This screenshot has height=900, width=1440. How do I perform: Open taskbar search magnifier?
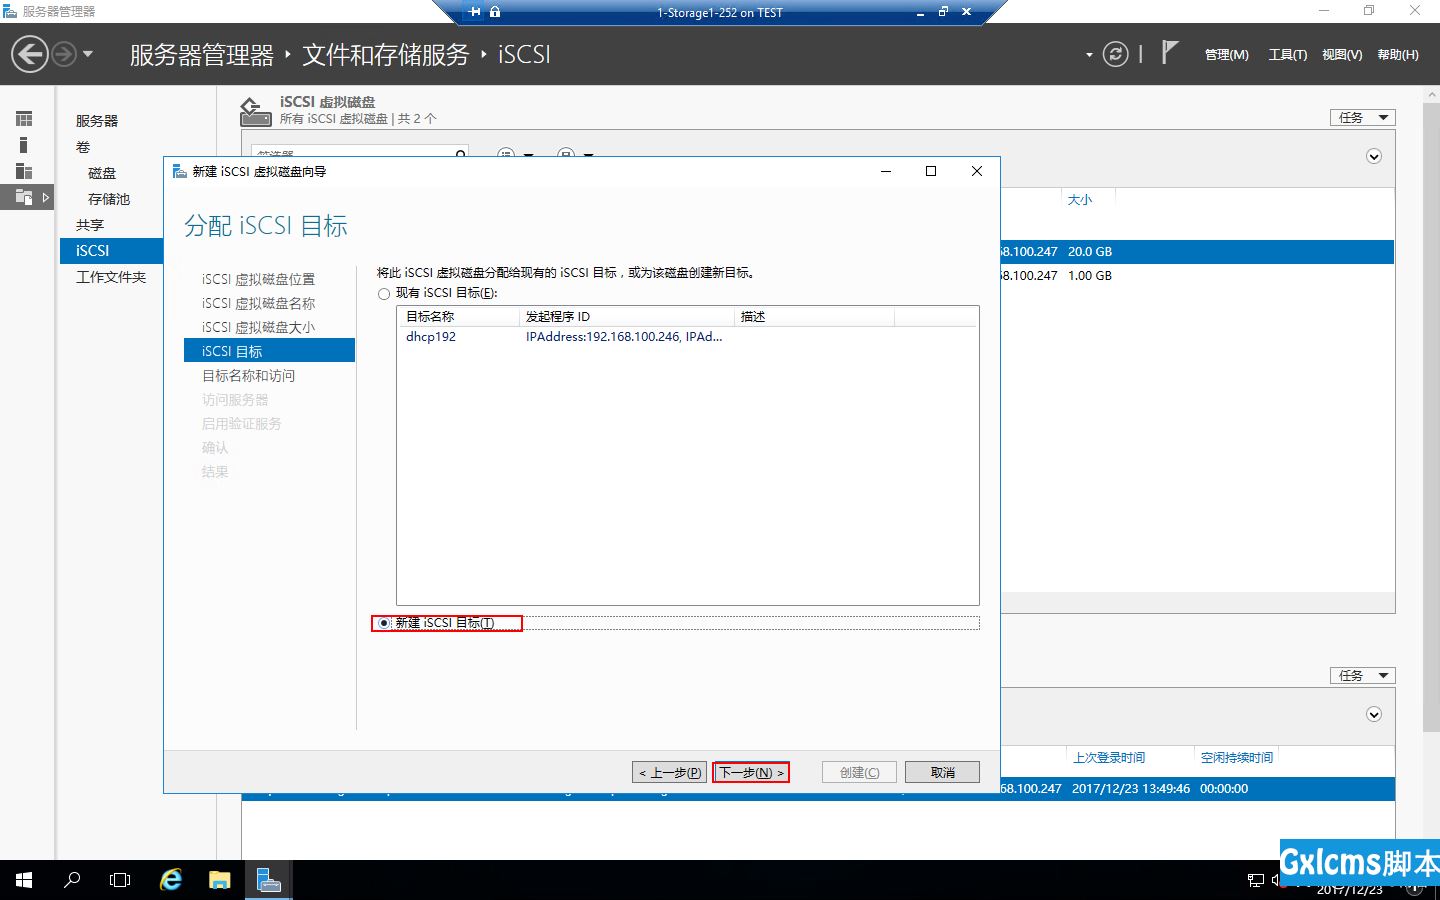tap(72, 880)
